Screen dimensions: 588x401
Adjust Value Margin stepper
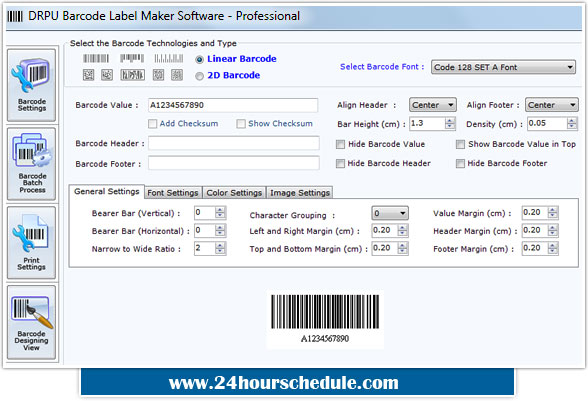pyautogui.click(x=552, y=213)
